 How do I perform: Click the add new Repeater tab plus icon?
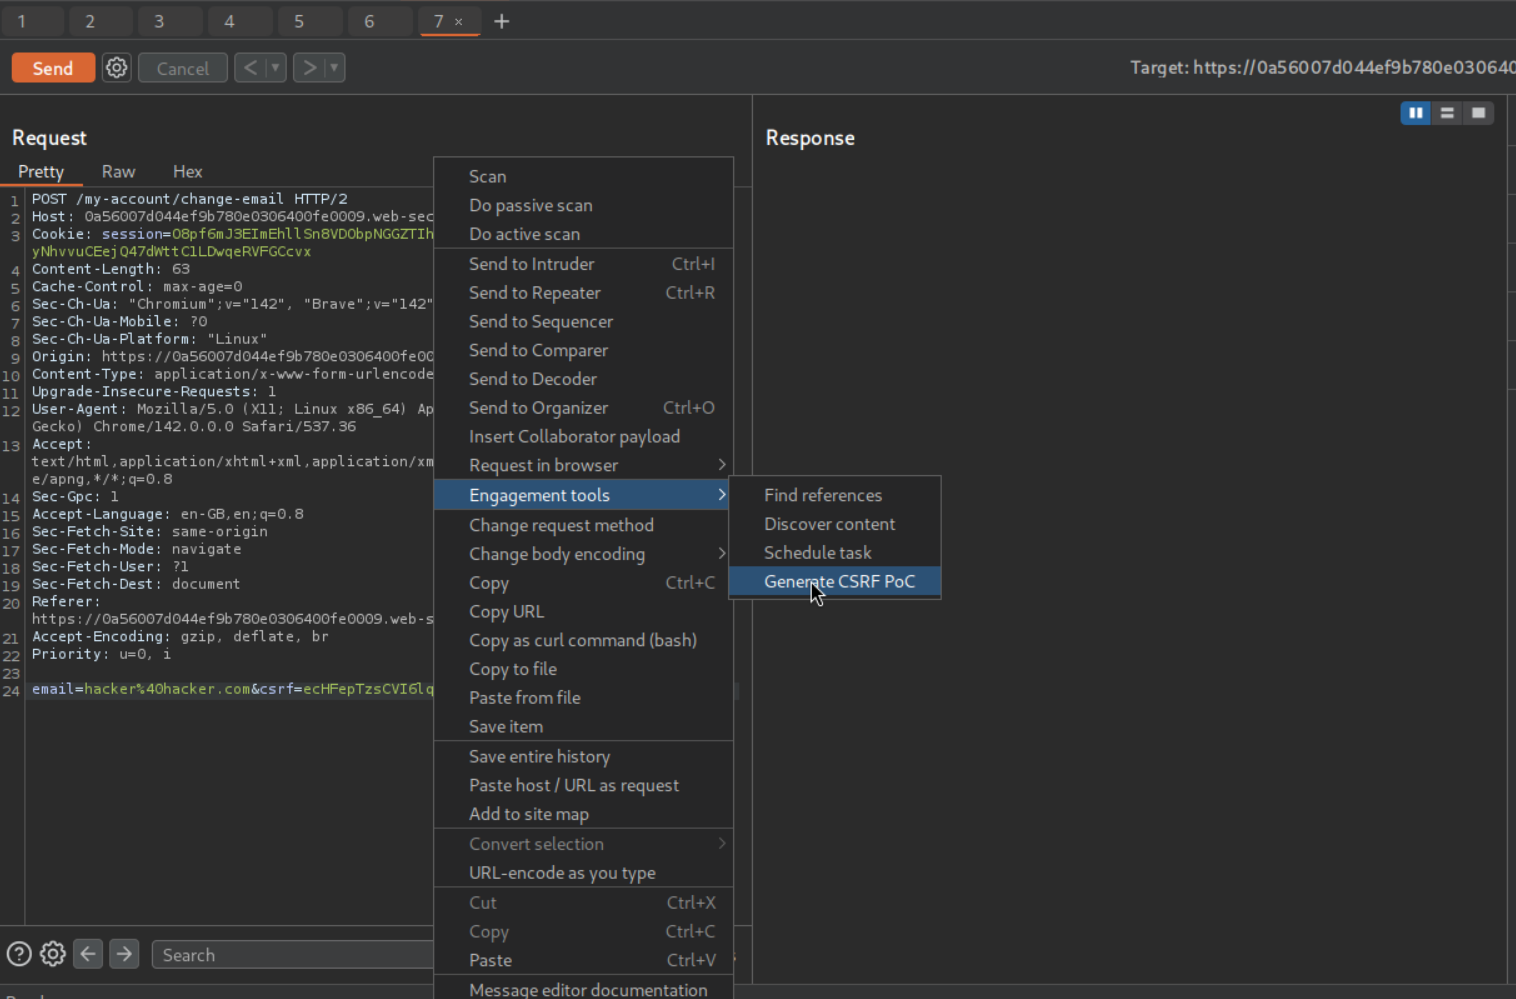pyautogui.click(x=502, y=21)
